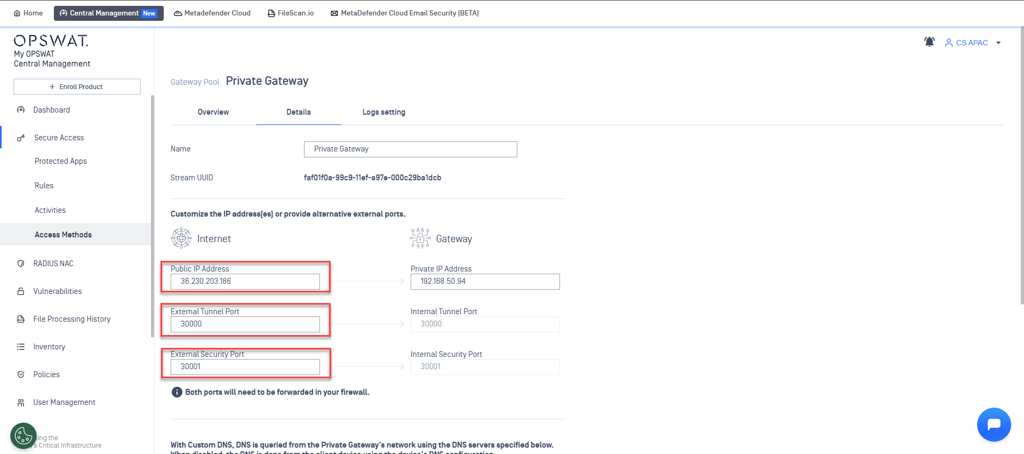Click the Email Security envelope icon

(x=334, y=13)
